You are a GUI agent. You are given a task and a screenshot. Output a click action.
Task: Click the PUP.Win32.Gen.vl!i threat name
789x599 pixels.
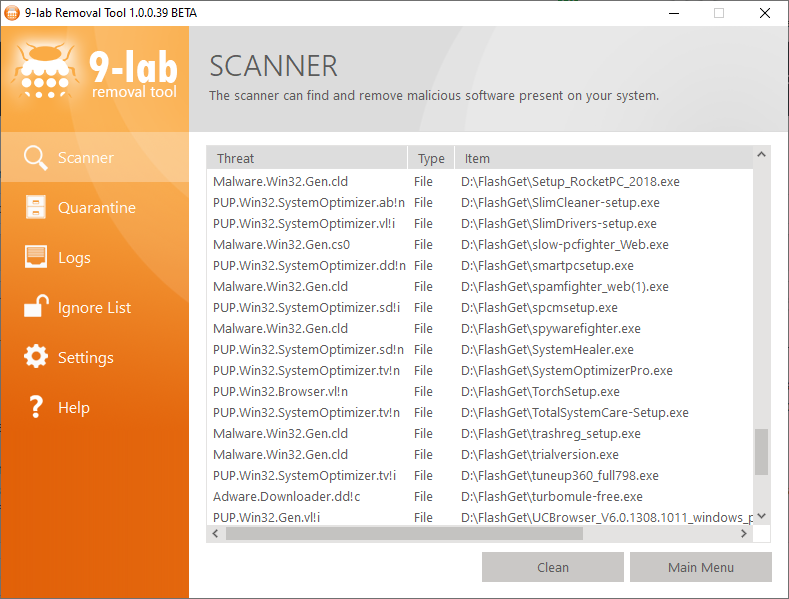click(266, 517)
